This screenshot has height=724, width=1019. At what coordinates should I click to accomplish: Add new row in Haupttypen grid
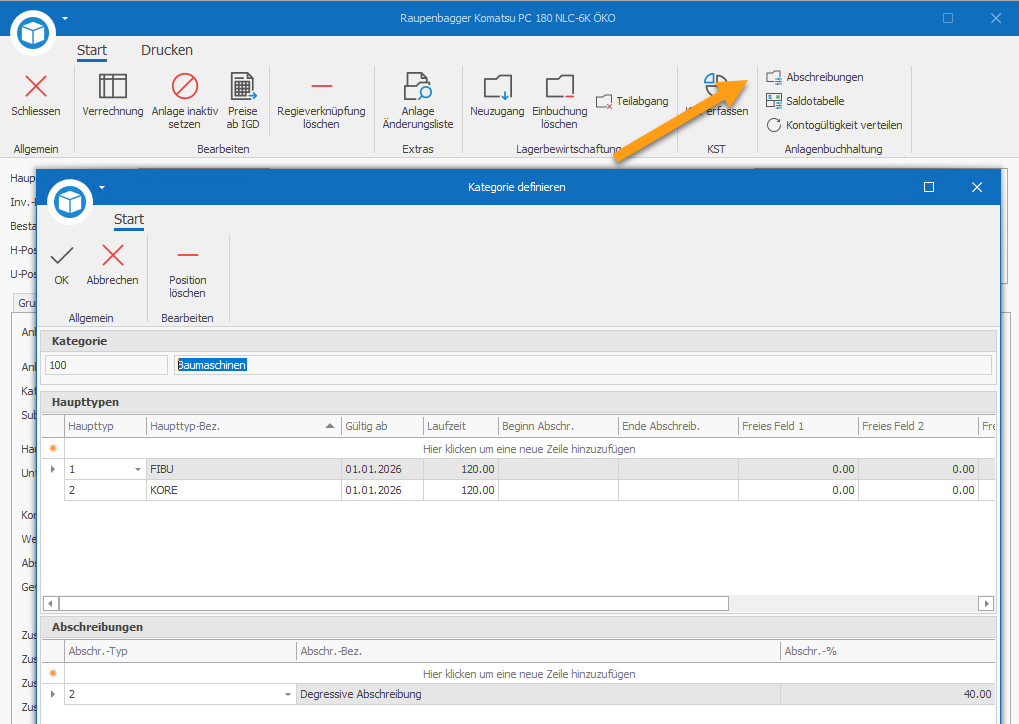click(529, 449)
